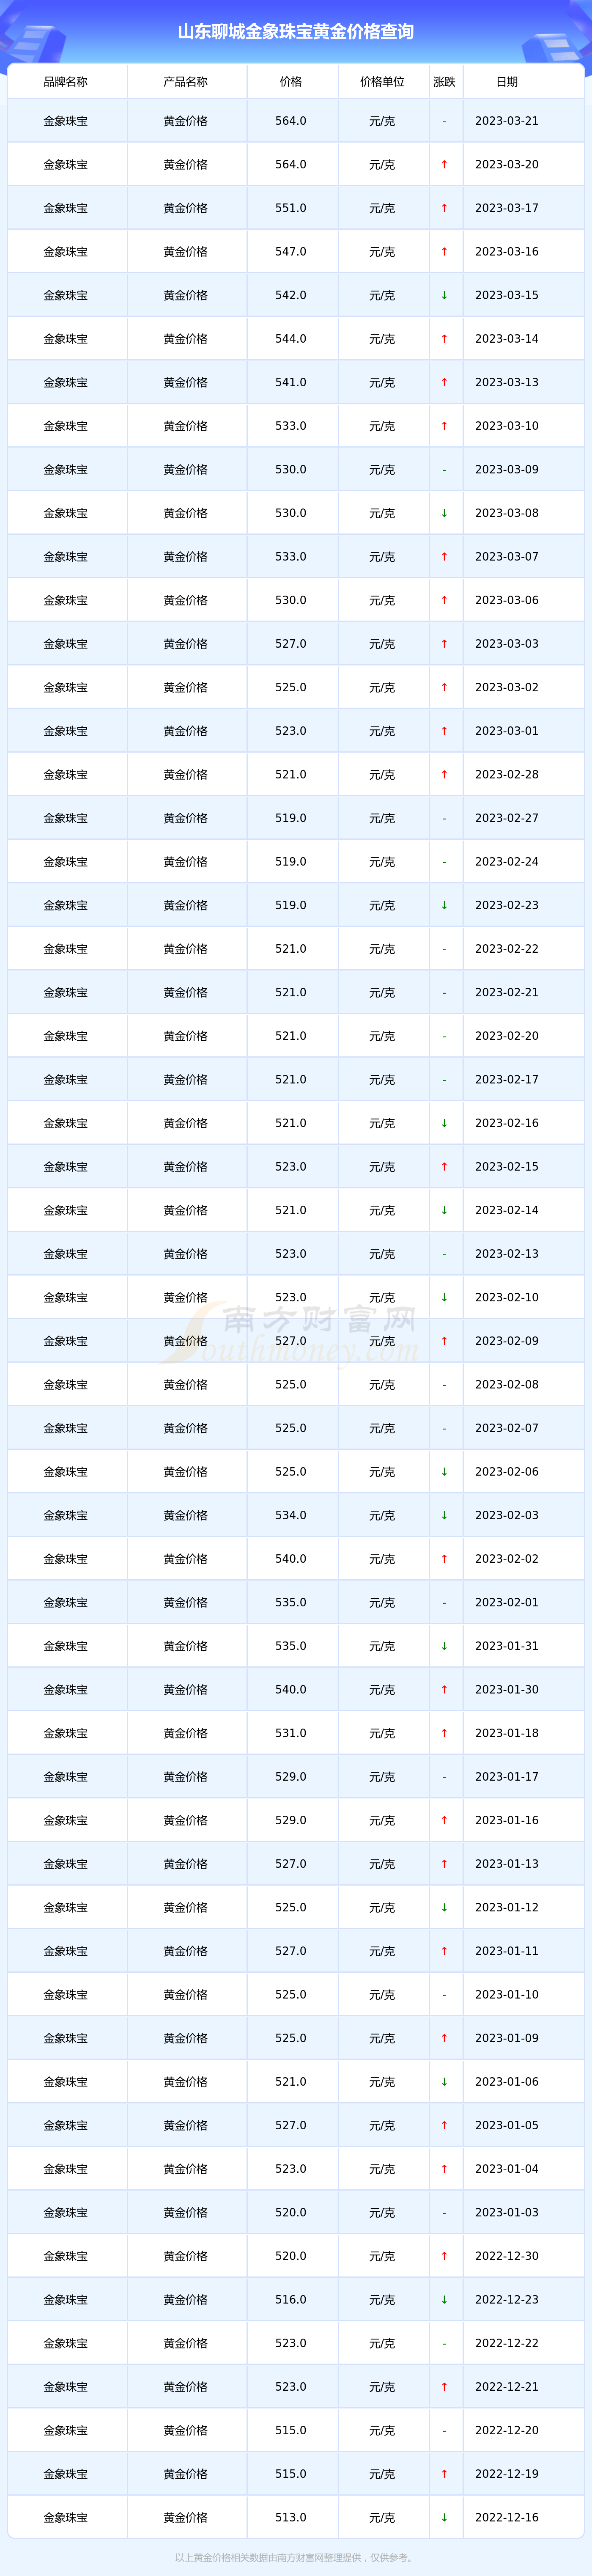Select the date 2023-01-17

(507, 1777)
